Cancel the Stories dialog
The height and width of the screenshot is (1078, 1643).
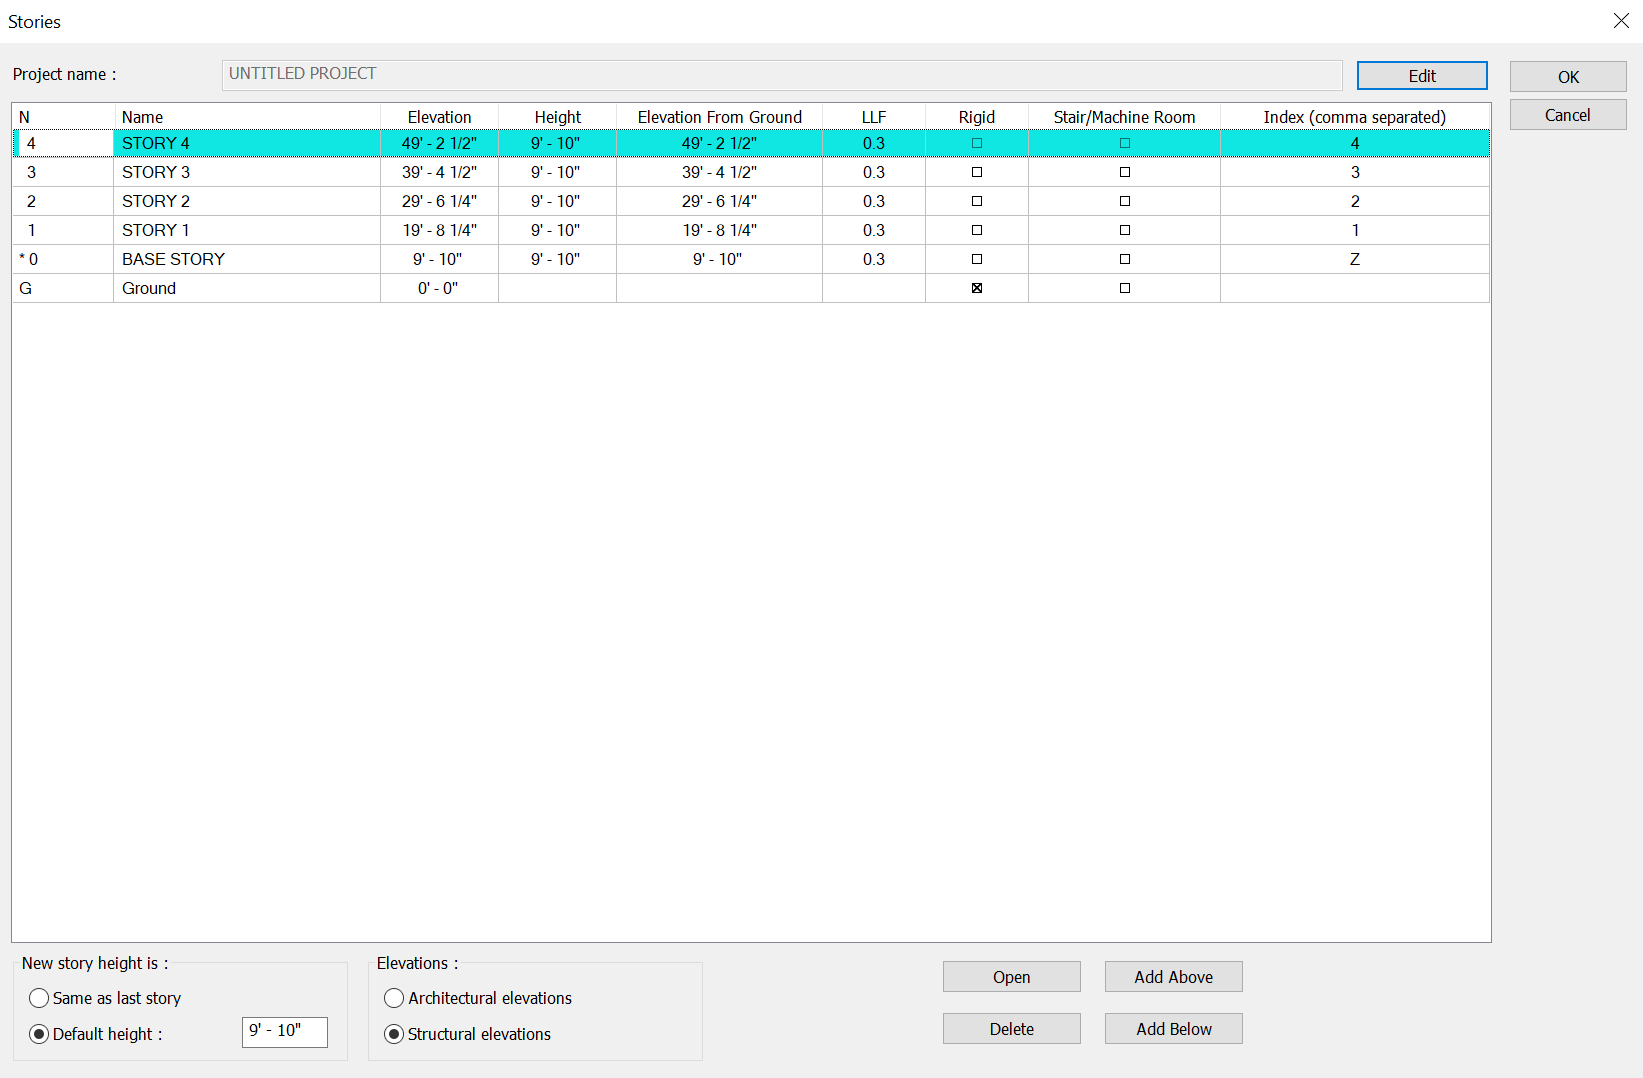[x=1567, y=115]
